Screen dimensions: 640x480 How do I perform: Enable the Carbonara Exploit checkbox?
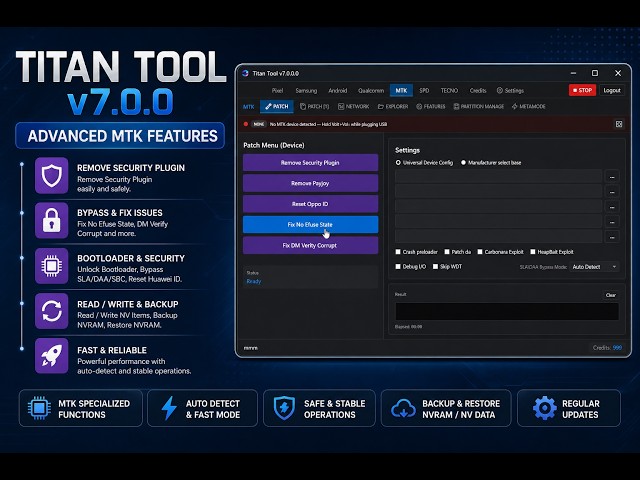coord(480,252)
